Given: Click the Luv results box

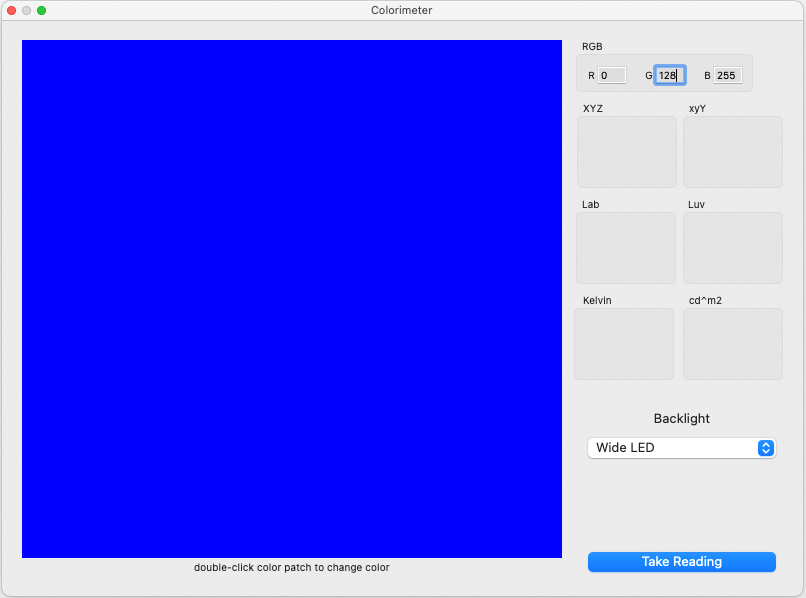Looking at the screenshot, I should pyautogui.click(x=732, y=248).
